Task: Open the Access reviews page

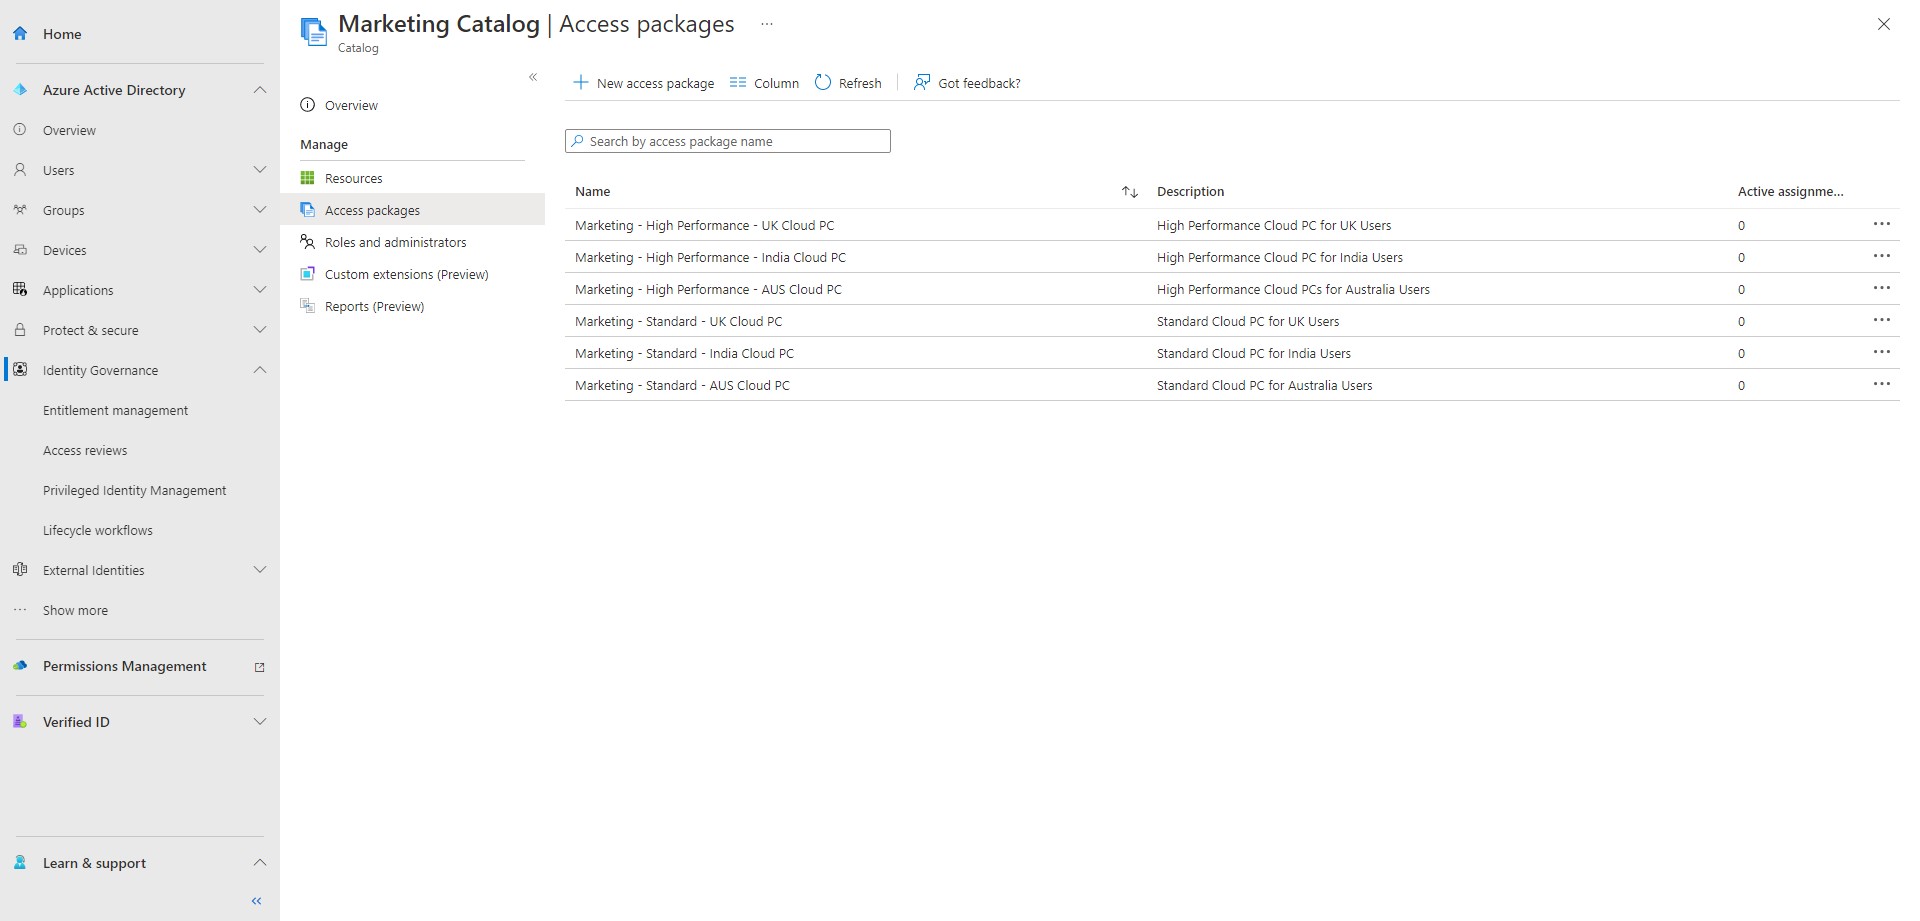Action: click(x=85, y=450)
